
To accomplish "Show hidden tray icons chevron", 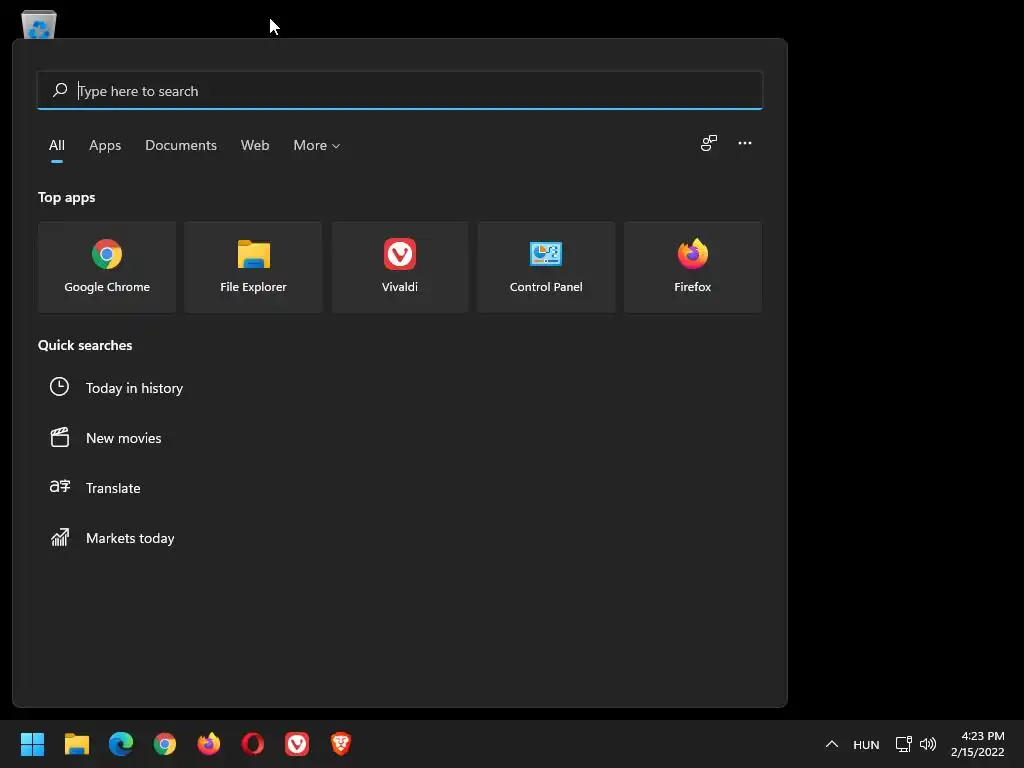I will (x=831, y=744).
